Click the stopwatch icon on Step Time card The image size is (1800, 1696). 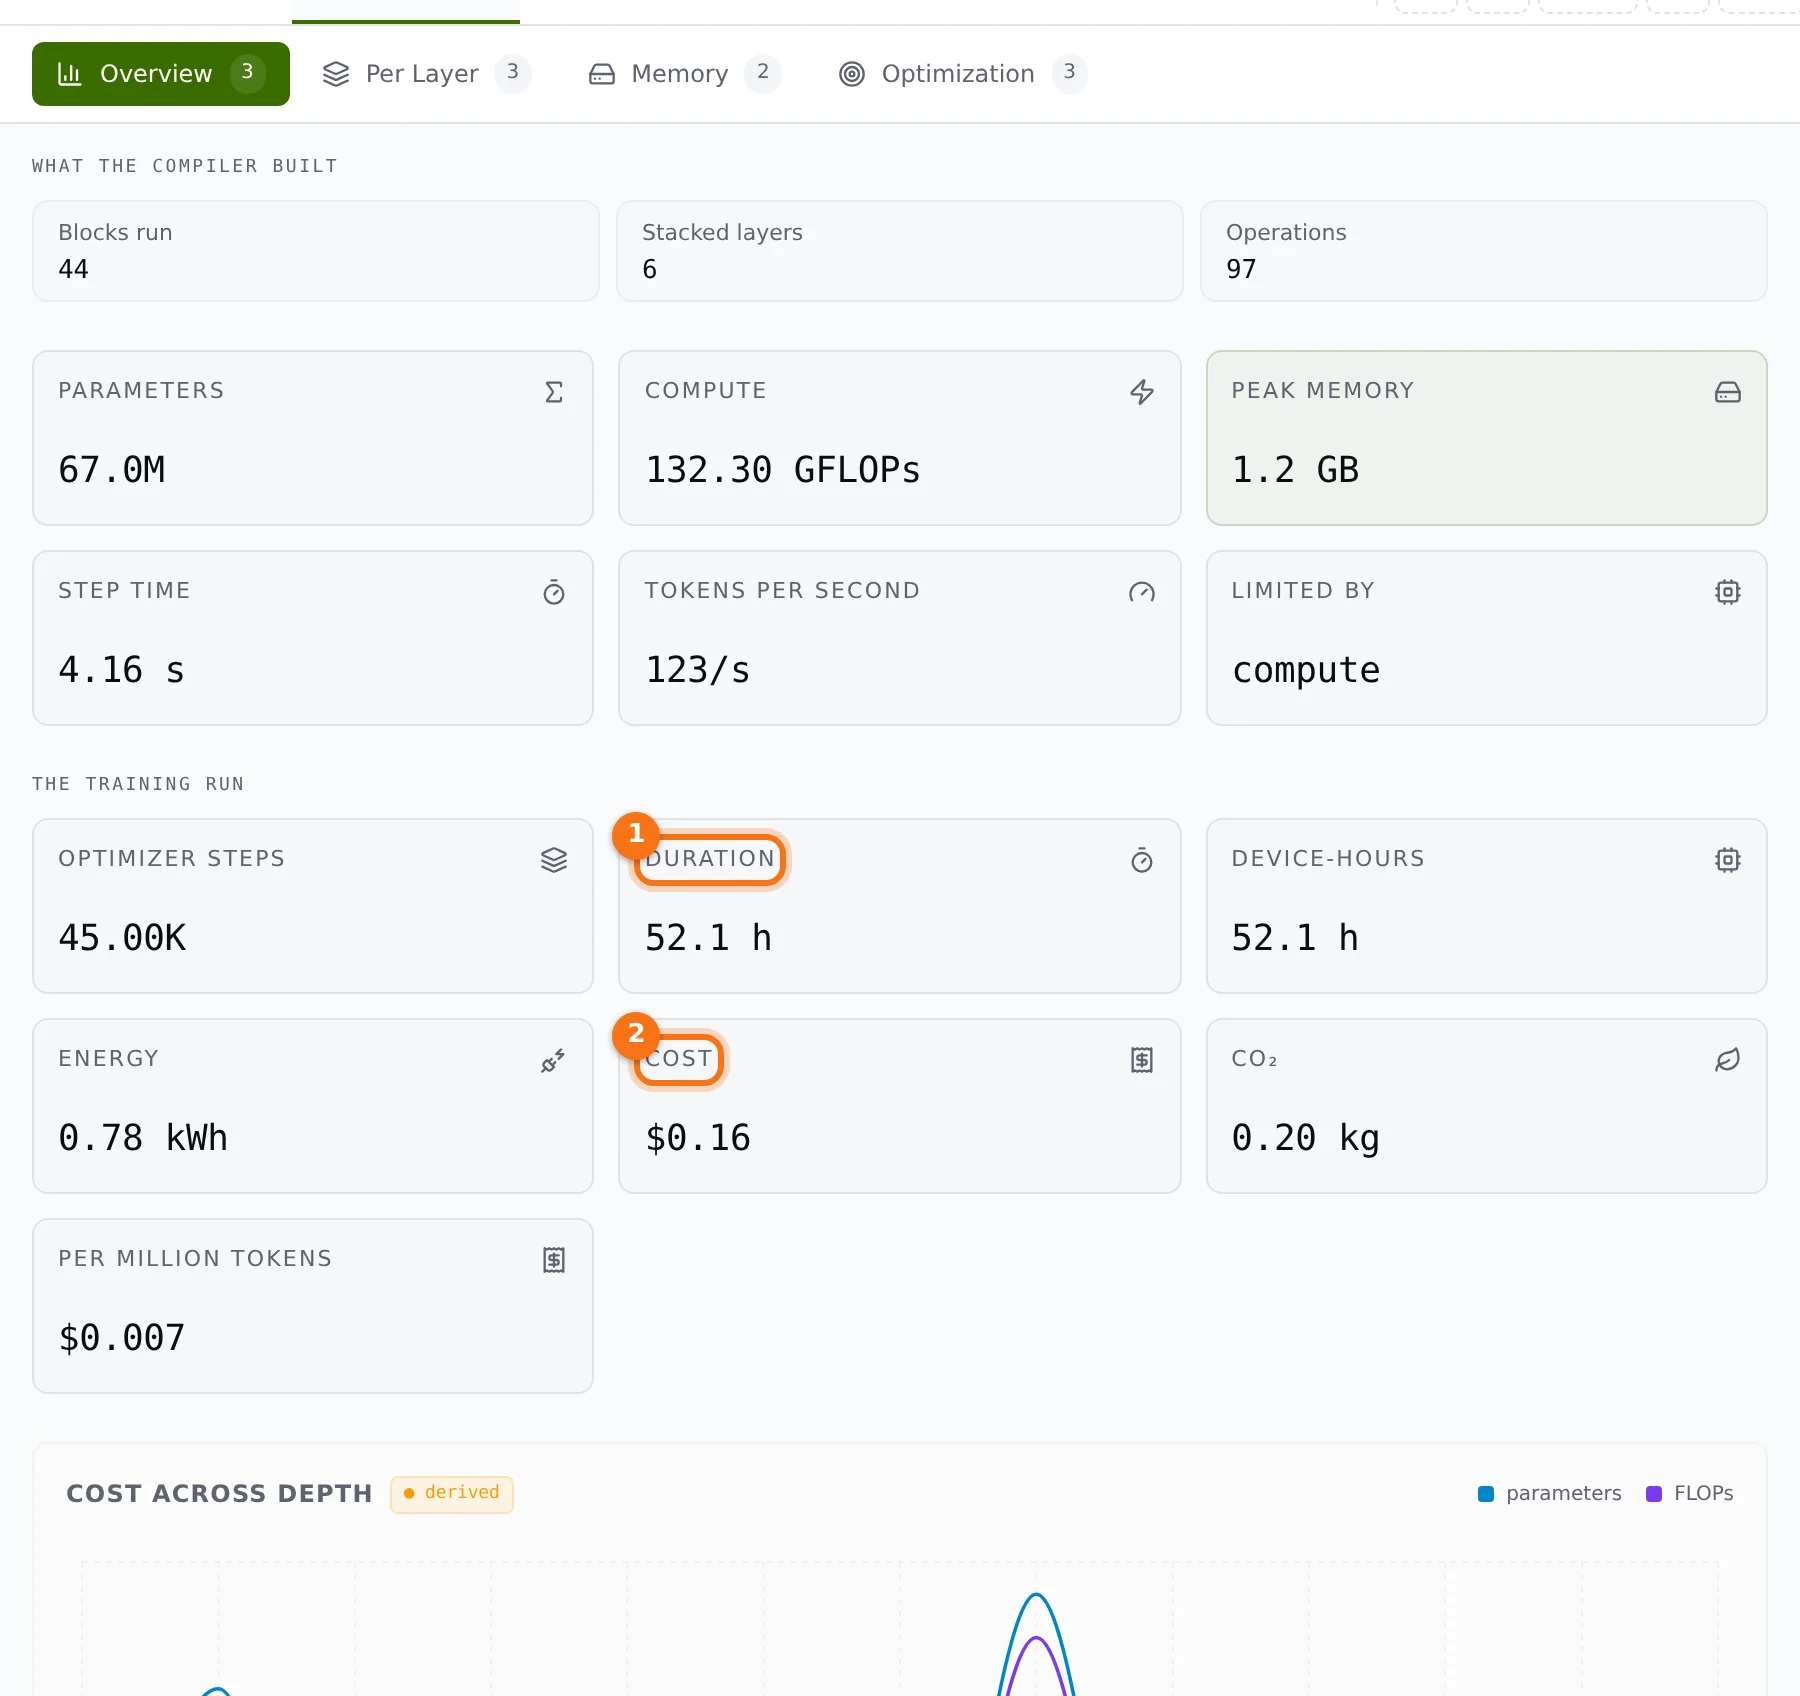pos(554,592)
